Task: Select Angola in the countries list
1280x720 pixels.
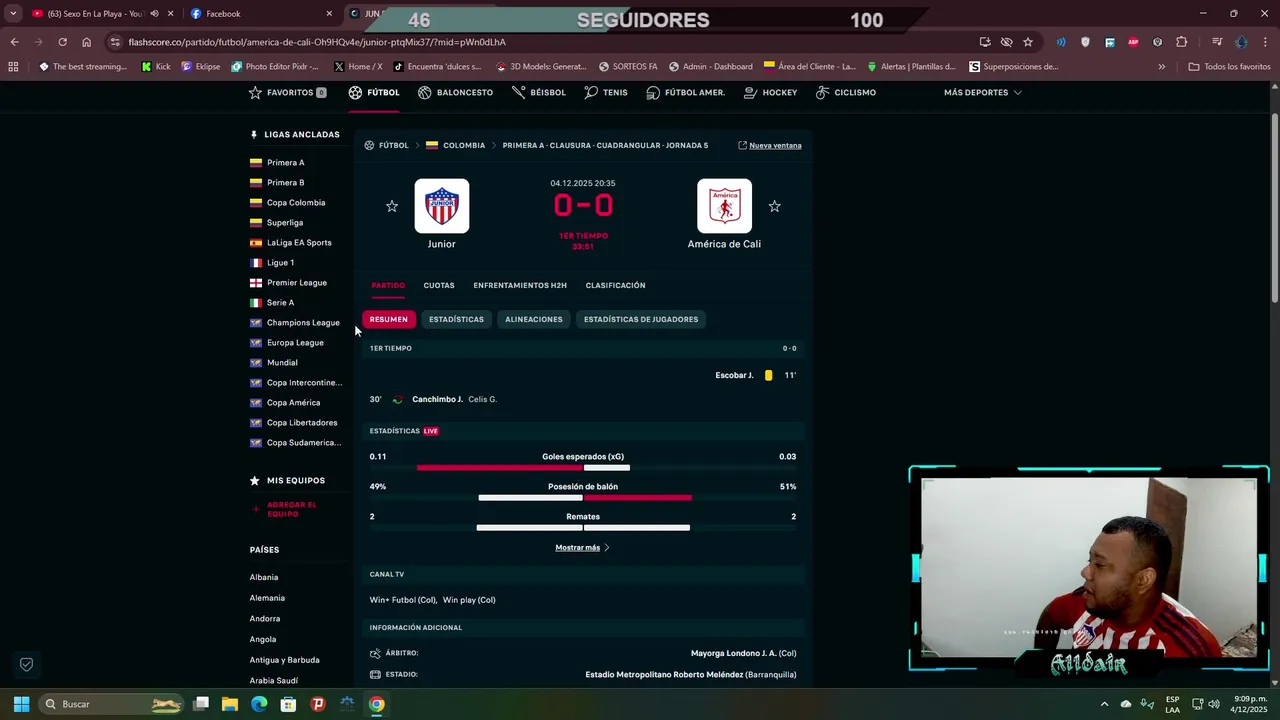Action: tap(263, 639)
